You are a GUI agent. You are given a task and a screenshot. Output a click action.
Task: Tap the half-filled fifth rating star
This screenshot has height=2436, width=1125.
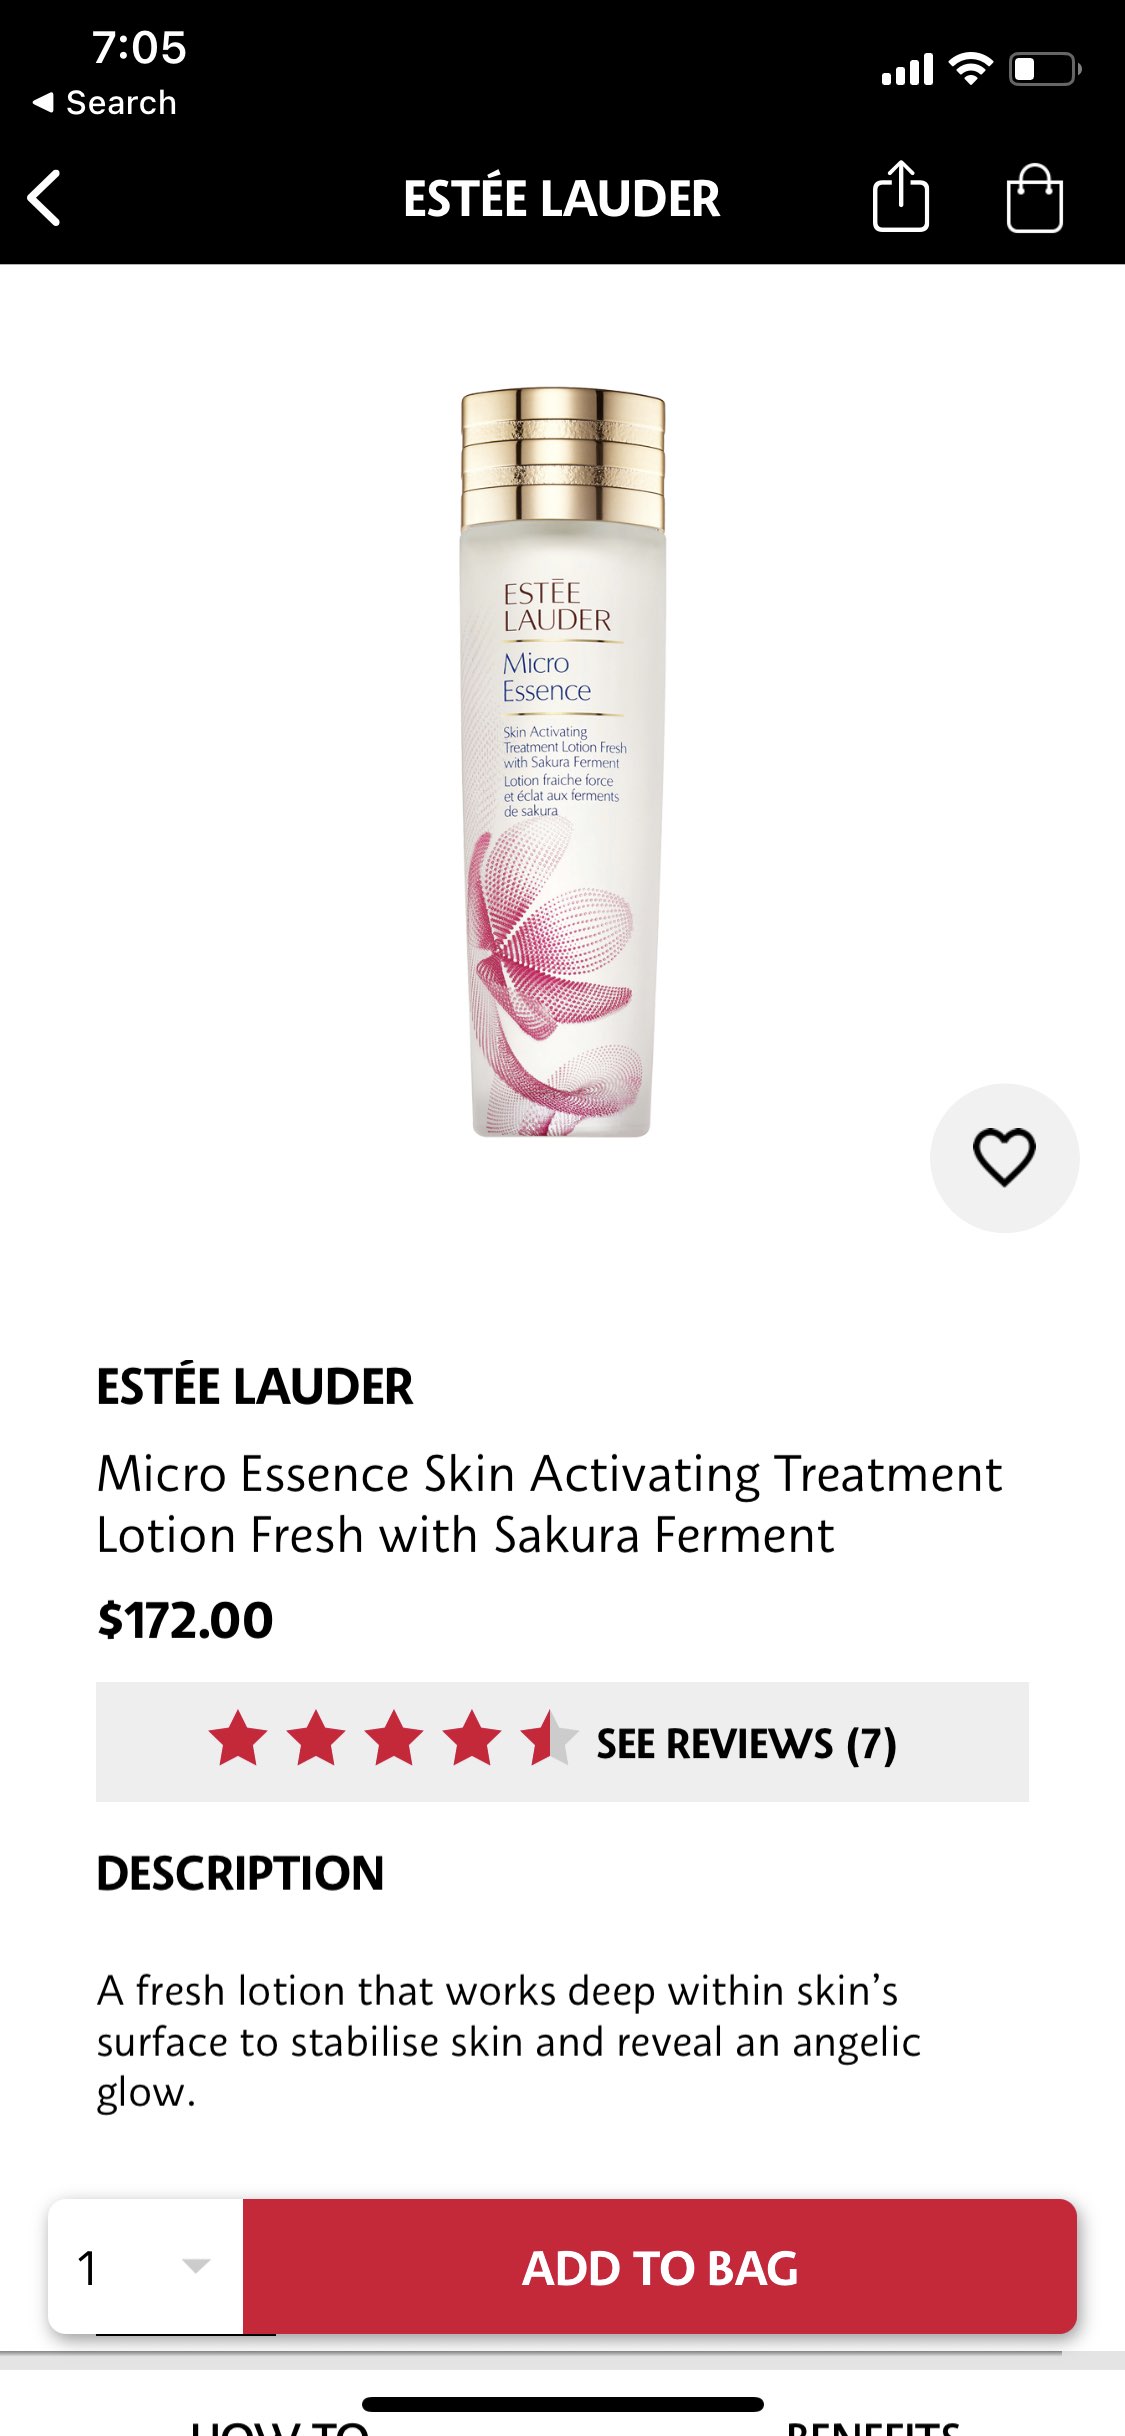click(x=549, y=1738)
